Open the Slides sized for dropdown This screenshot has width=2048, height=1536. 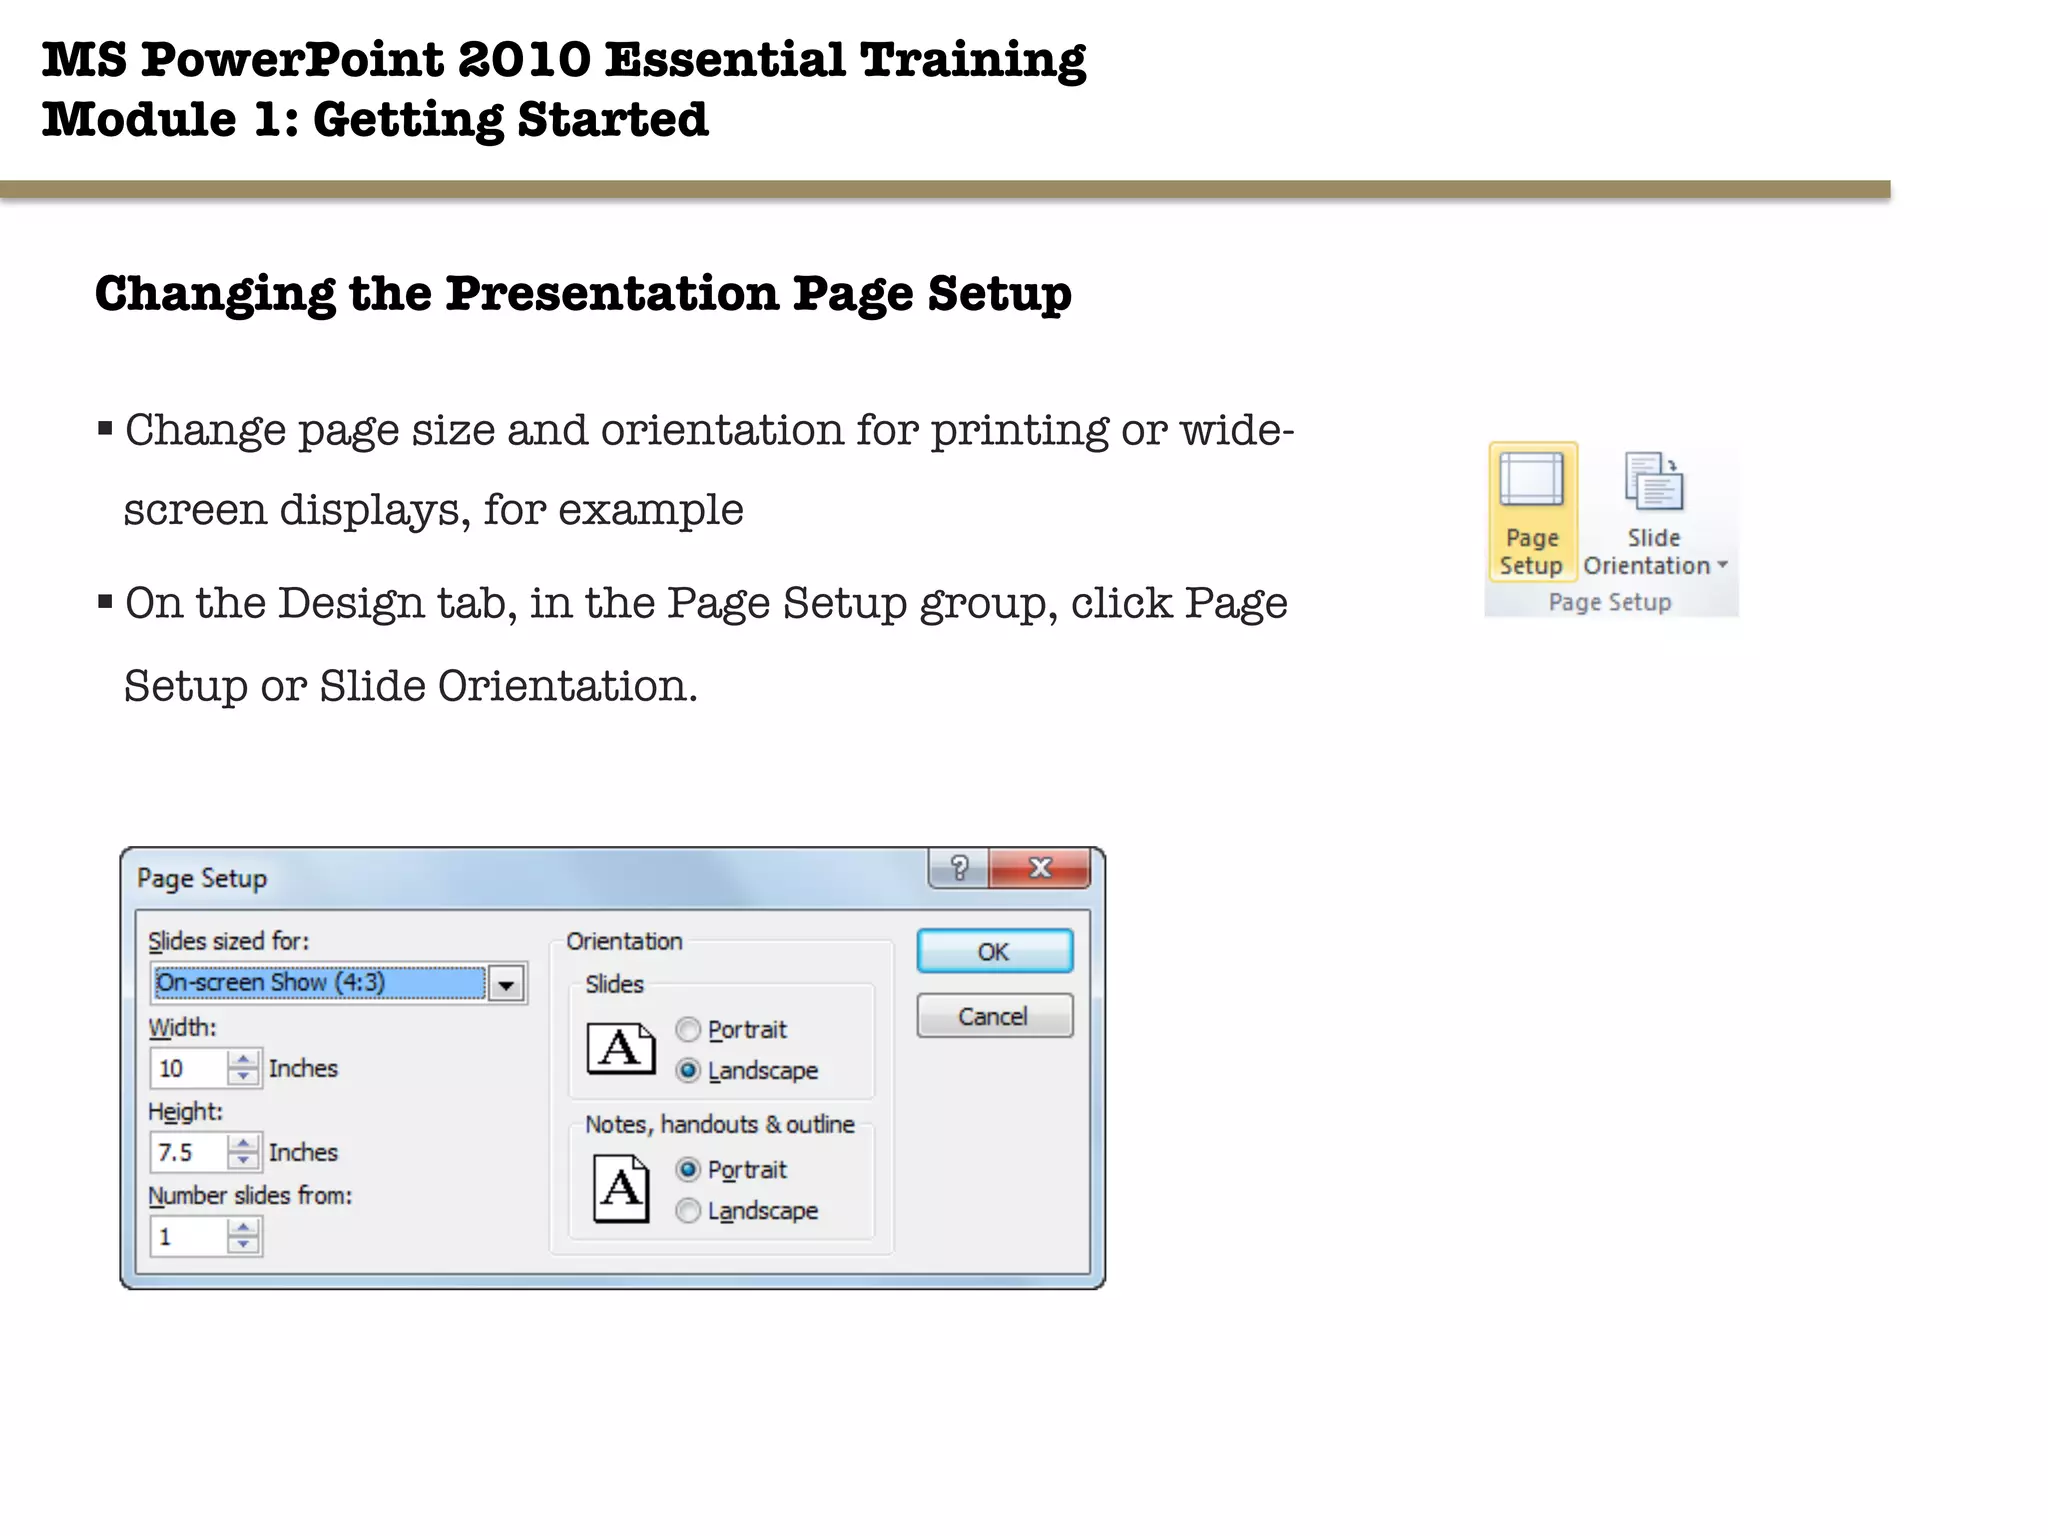point(506,984)
